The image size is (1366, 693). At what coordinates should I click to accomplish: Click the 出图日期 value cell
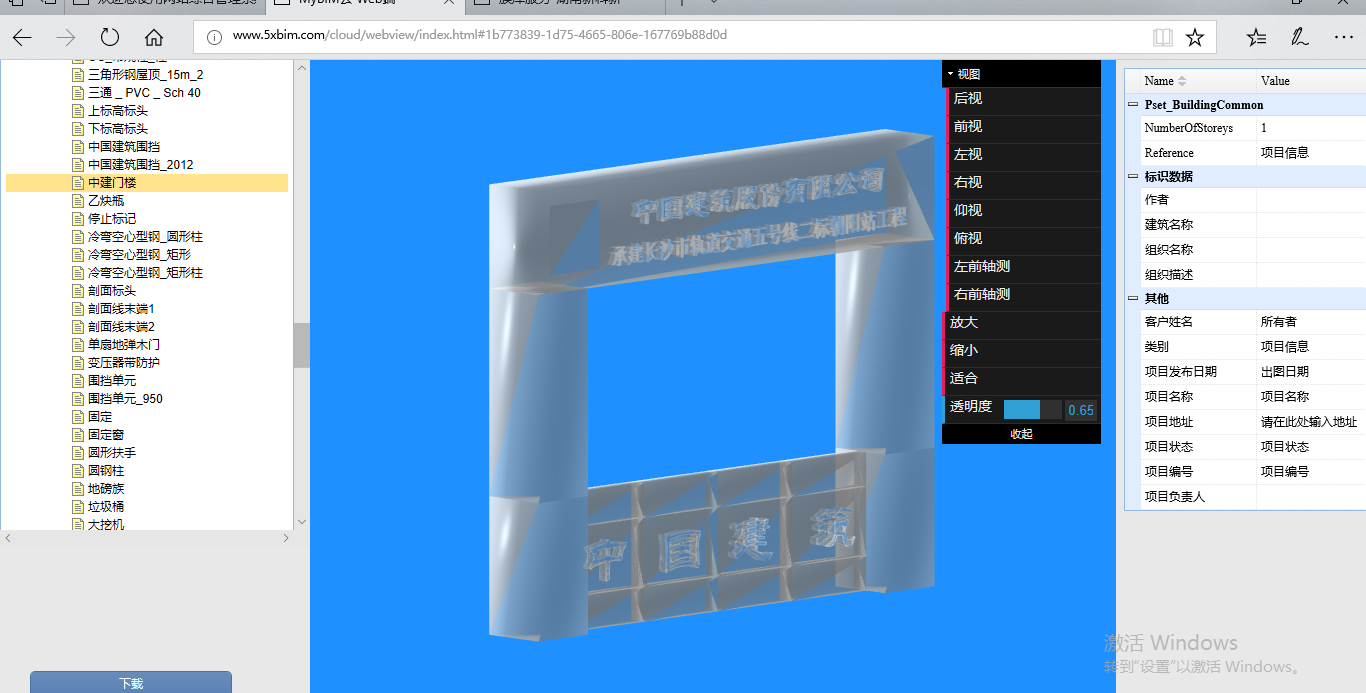click(1311, 372)
